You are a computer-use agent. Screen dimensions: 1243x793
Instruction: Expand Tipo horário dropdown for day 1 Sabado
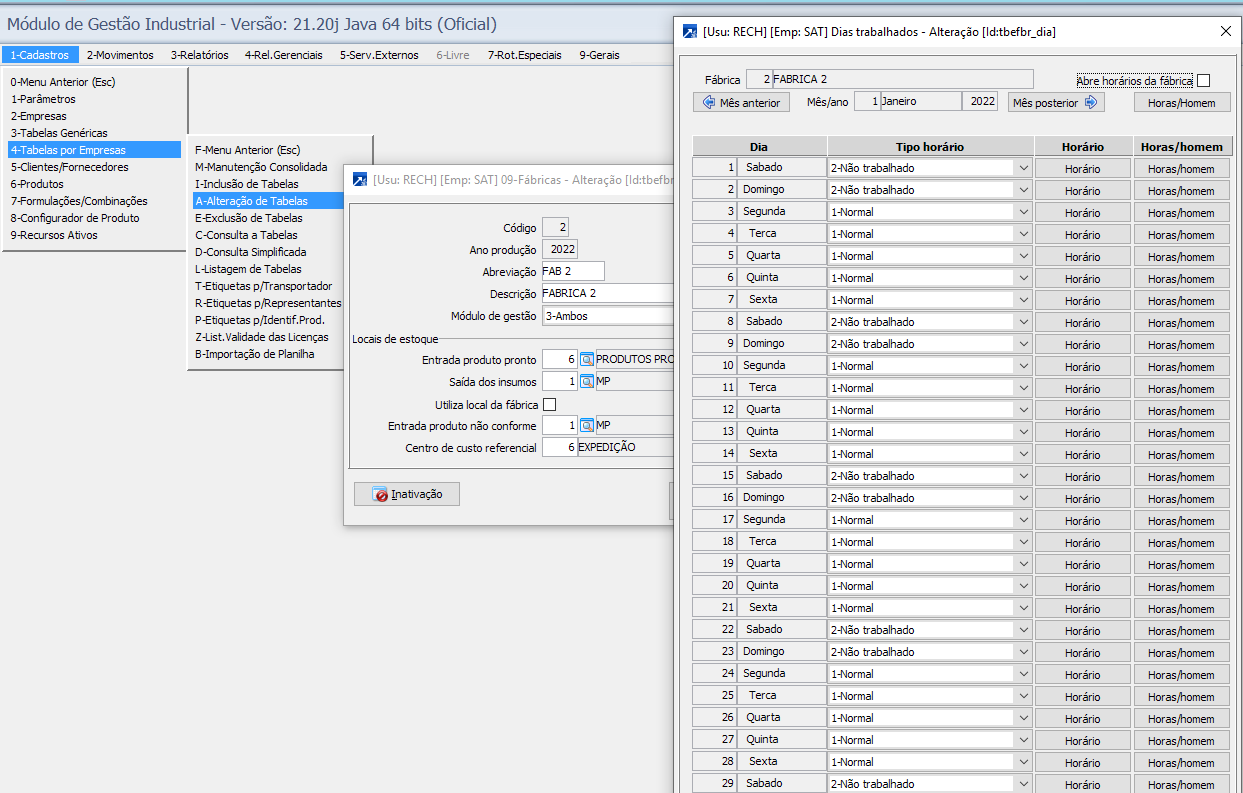[x=1022, y=168]
